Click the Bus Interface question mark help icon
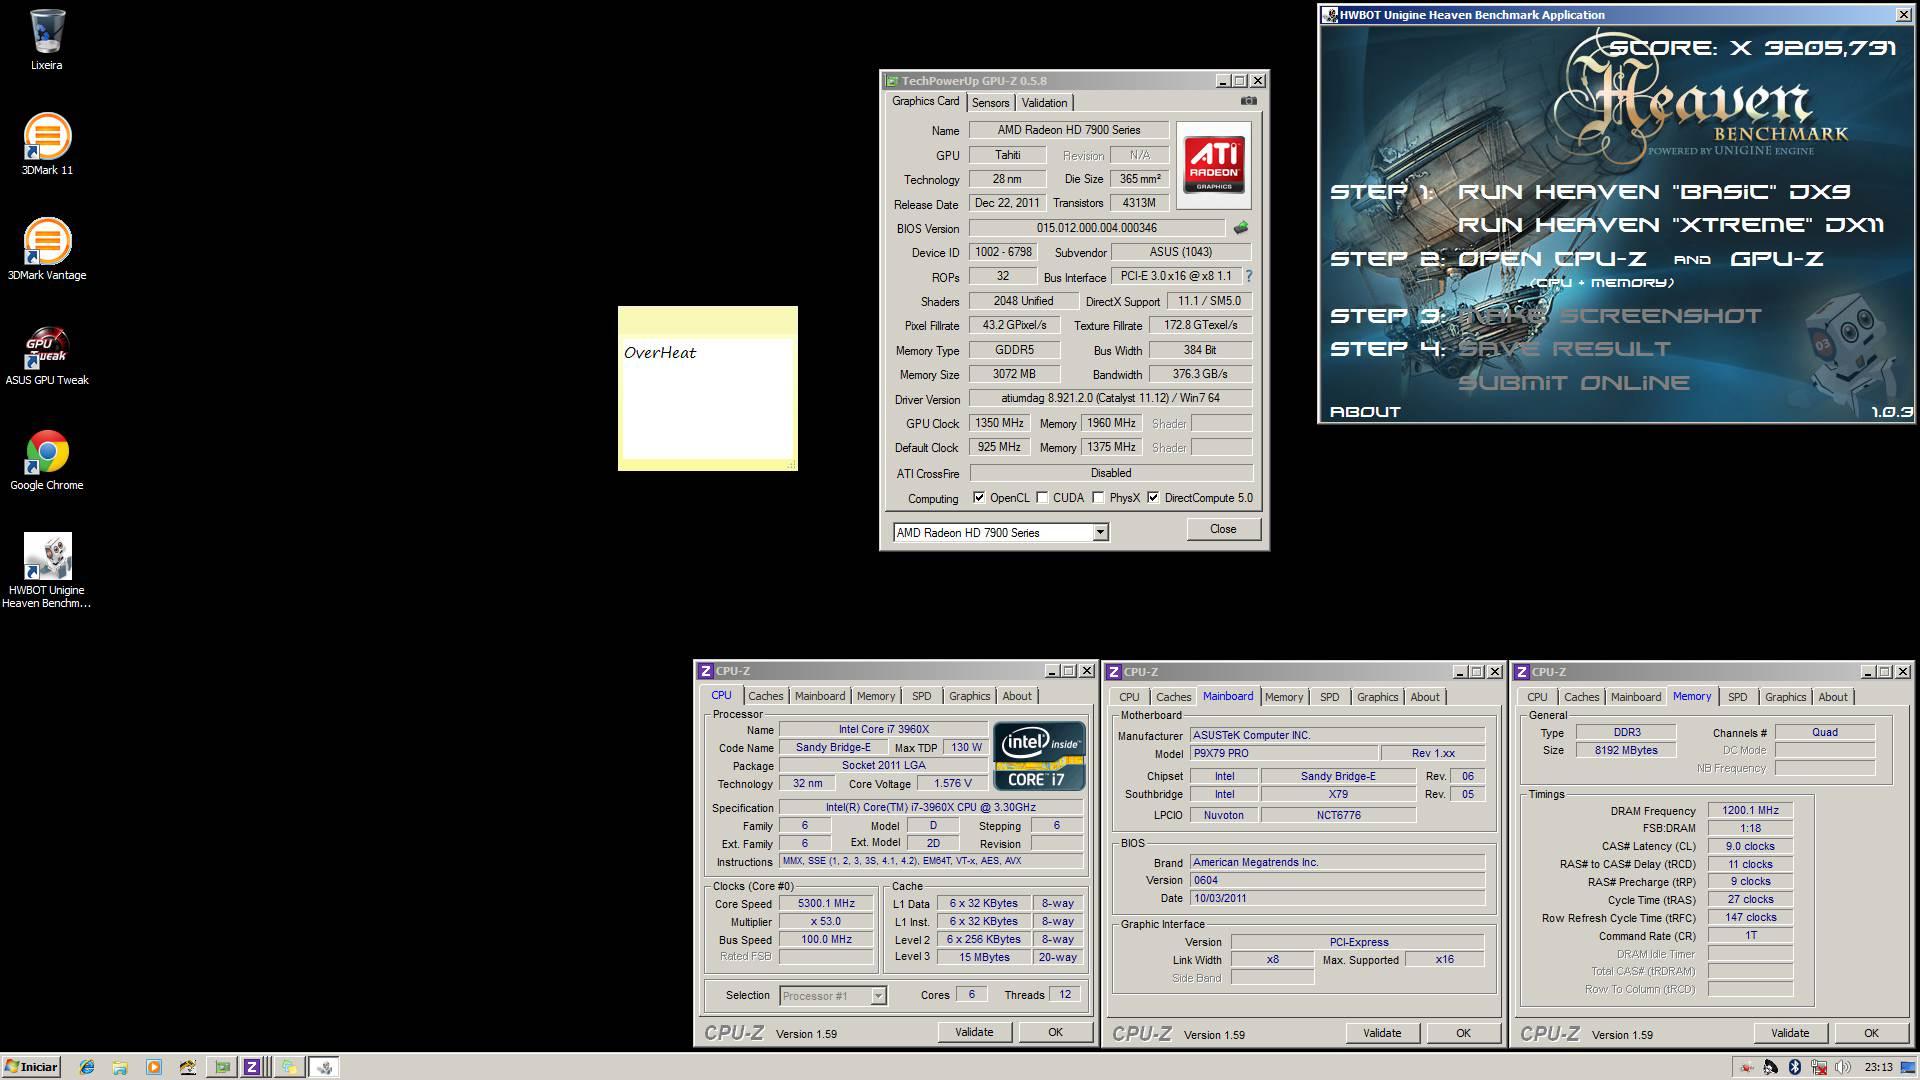 click(x=1248, y=276)
